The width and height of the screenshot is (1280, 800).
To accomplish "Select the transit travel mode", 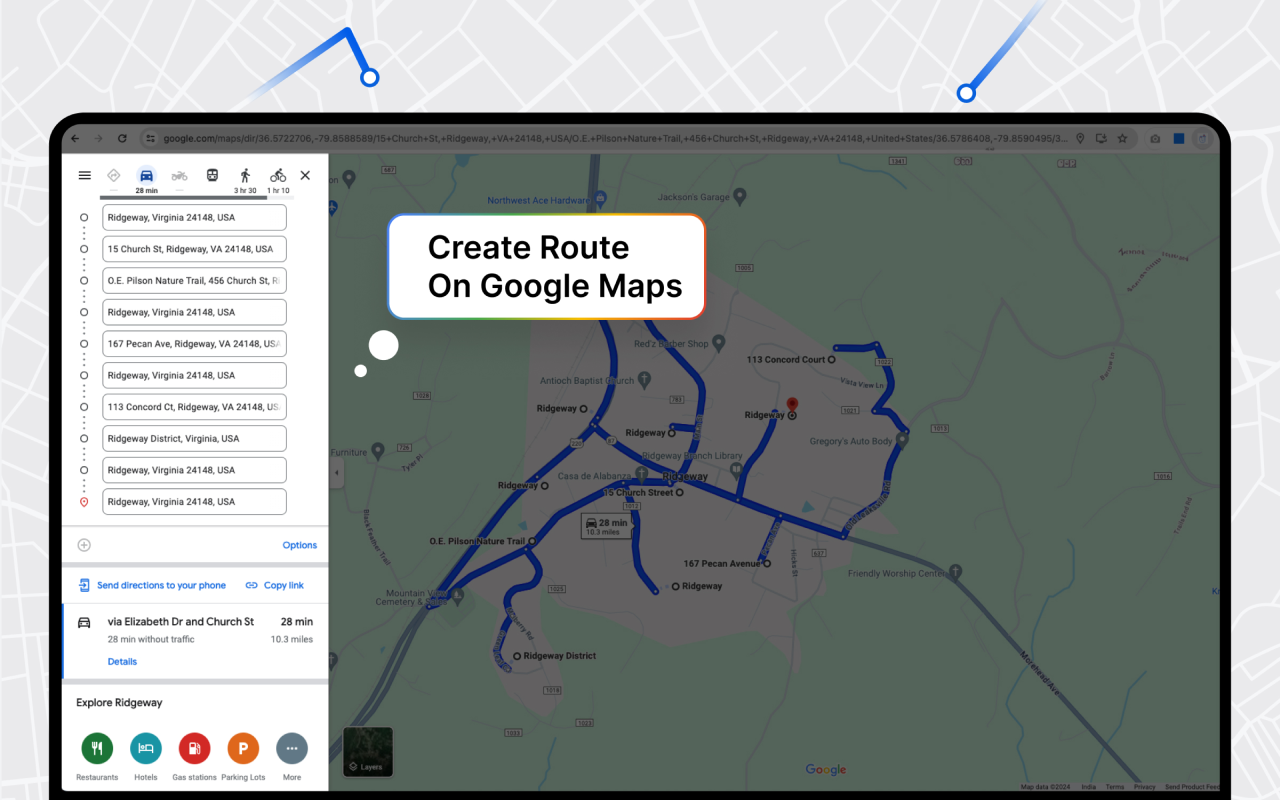I will tap(212, 175).
